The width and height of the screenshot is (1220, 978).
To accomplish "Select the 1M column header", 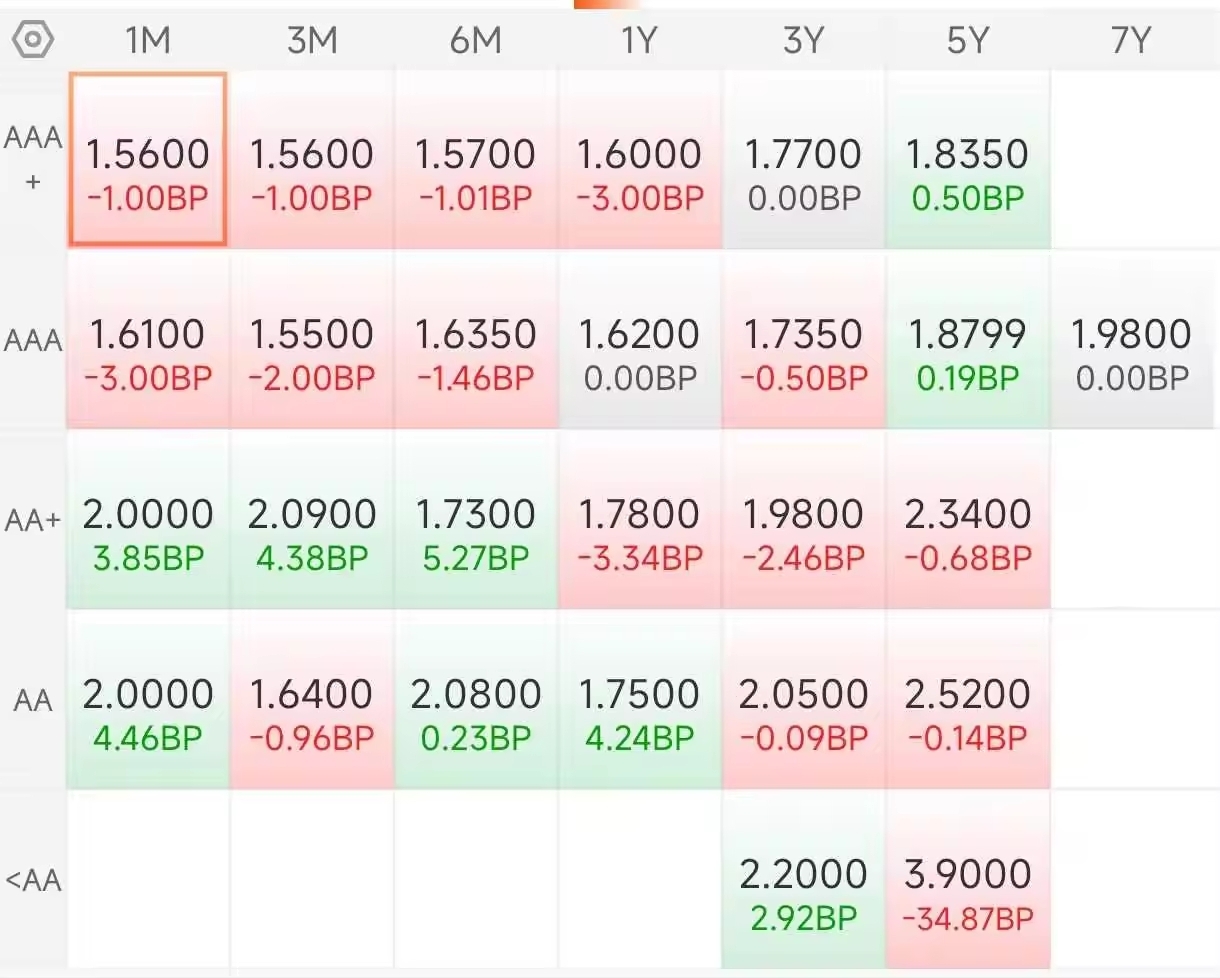I will pos(148,40).
